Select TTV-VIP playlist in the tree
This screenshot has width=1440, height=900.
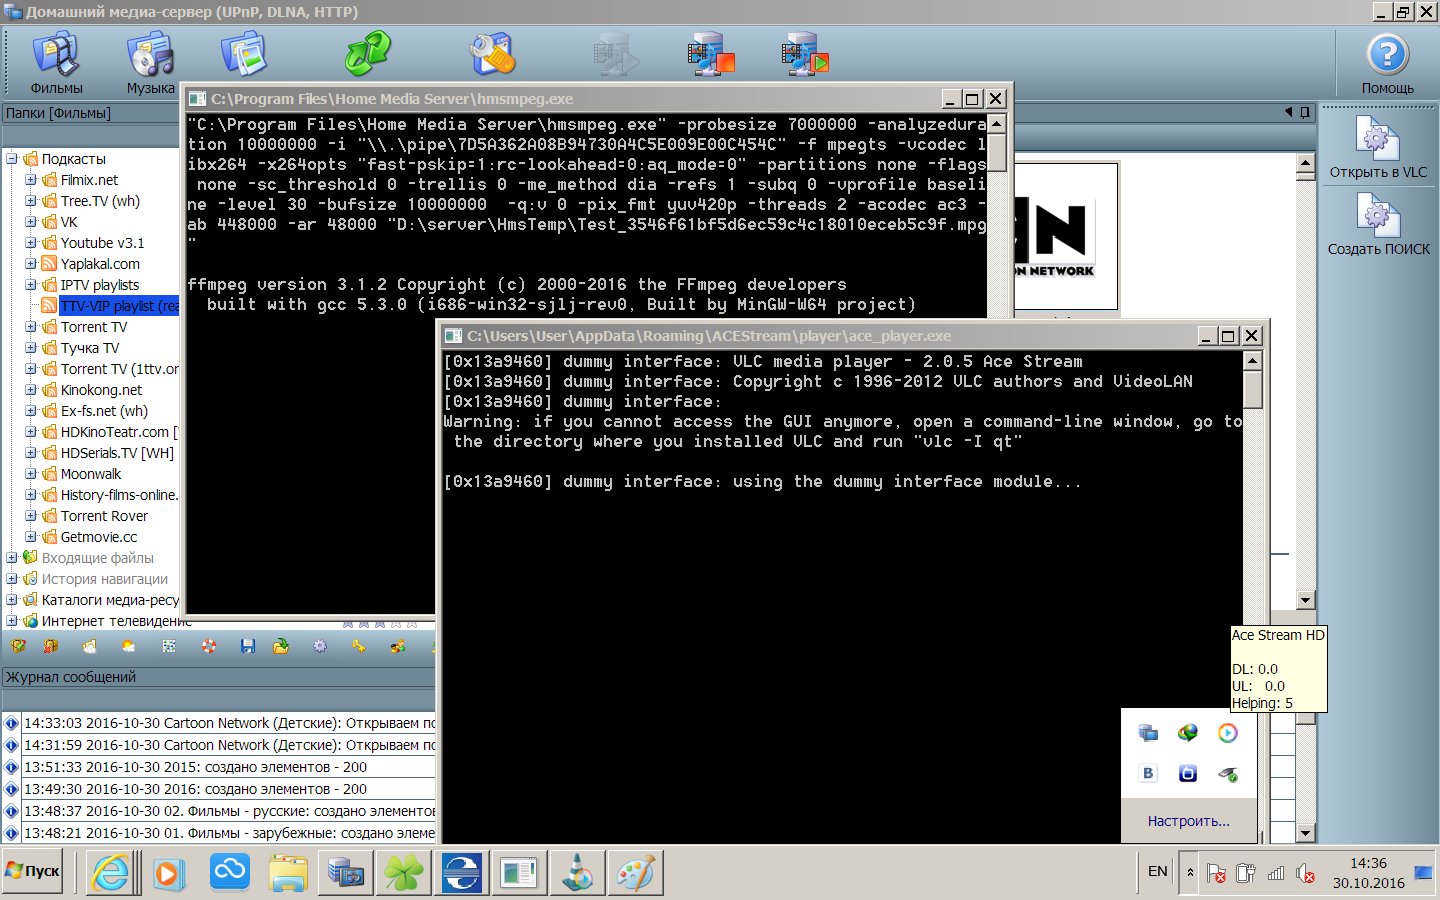(x=119, y=306)
